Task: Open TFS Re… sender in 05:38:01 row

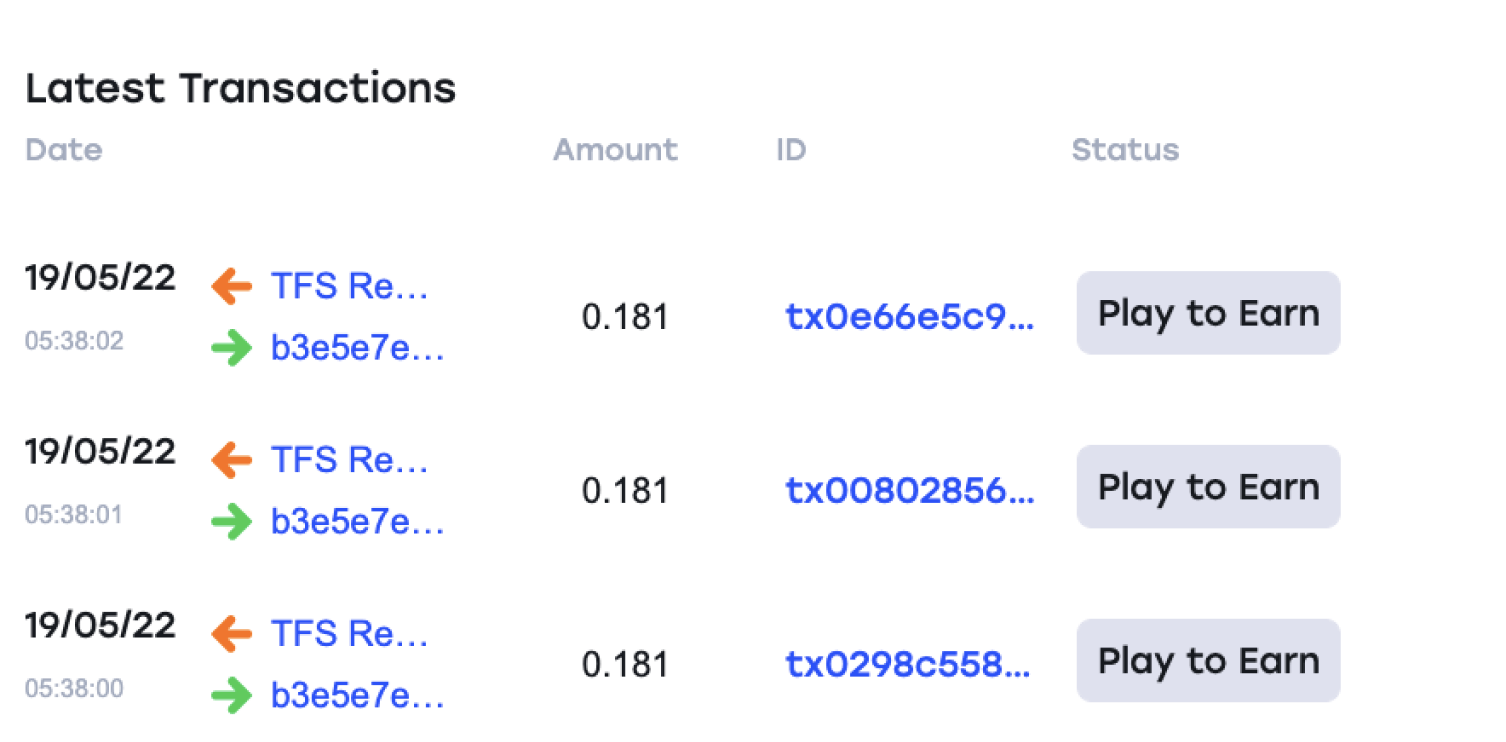Action: tap(350, 461)
